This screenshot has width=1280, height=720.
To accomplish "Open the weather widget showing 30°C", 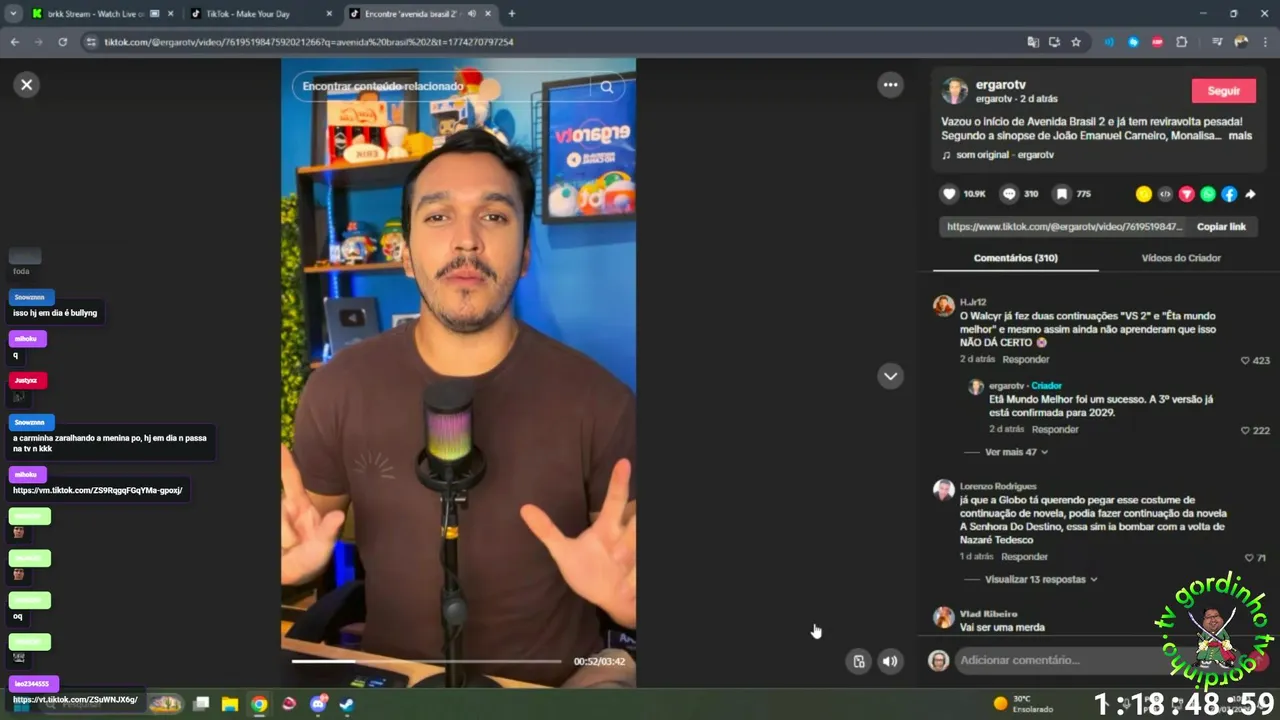I will pyautogui.click(x=1022, y=704).
